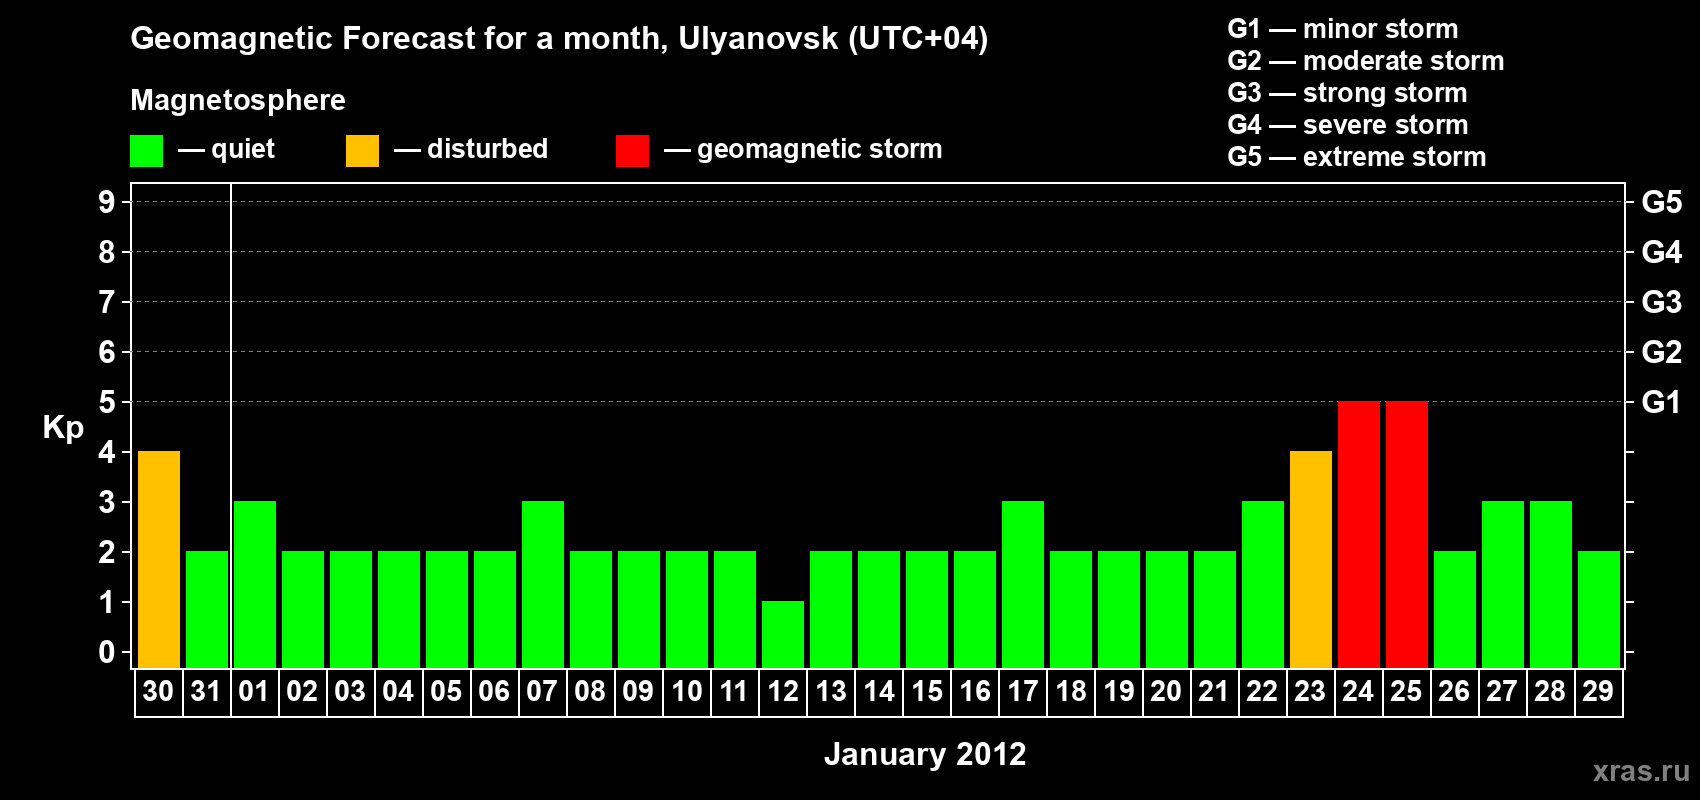
Task: Click the G4 — severe storm legend line
Action: coord(1347,125)
